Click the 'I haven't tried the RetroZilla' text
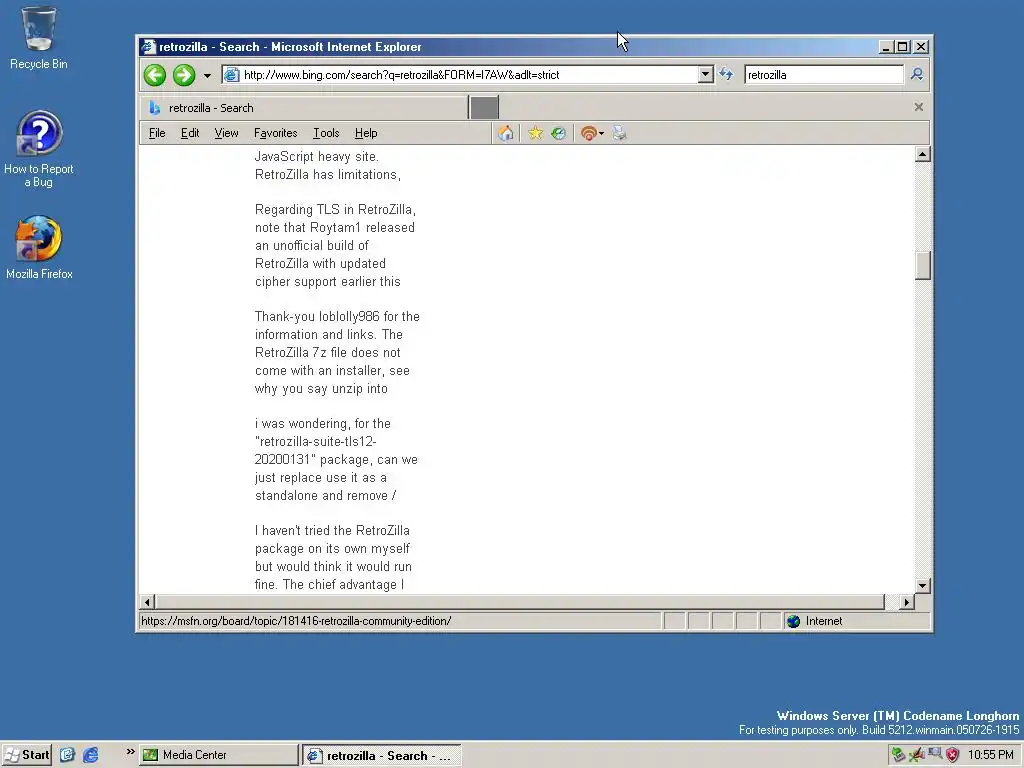The height and width of the screenshot is (768, 1024). [332, 531]
